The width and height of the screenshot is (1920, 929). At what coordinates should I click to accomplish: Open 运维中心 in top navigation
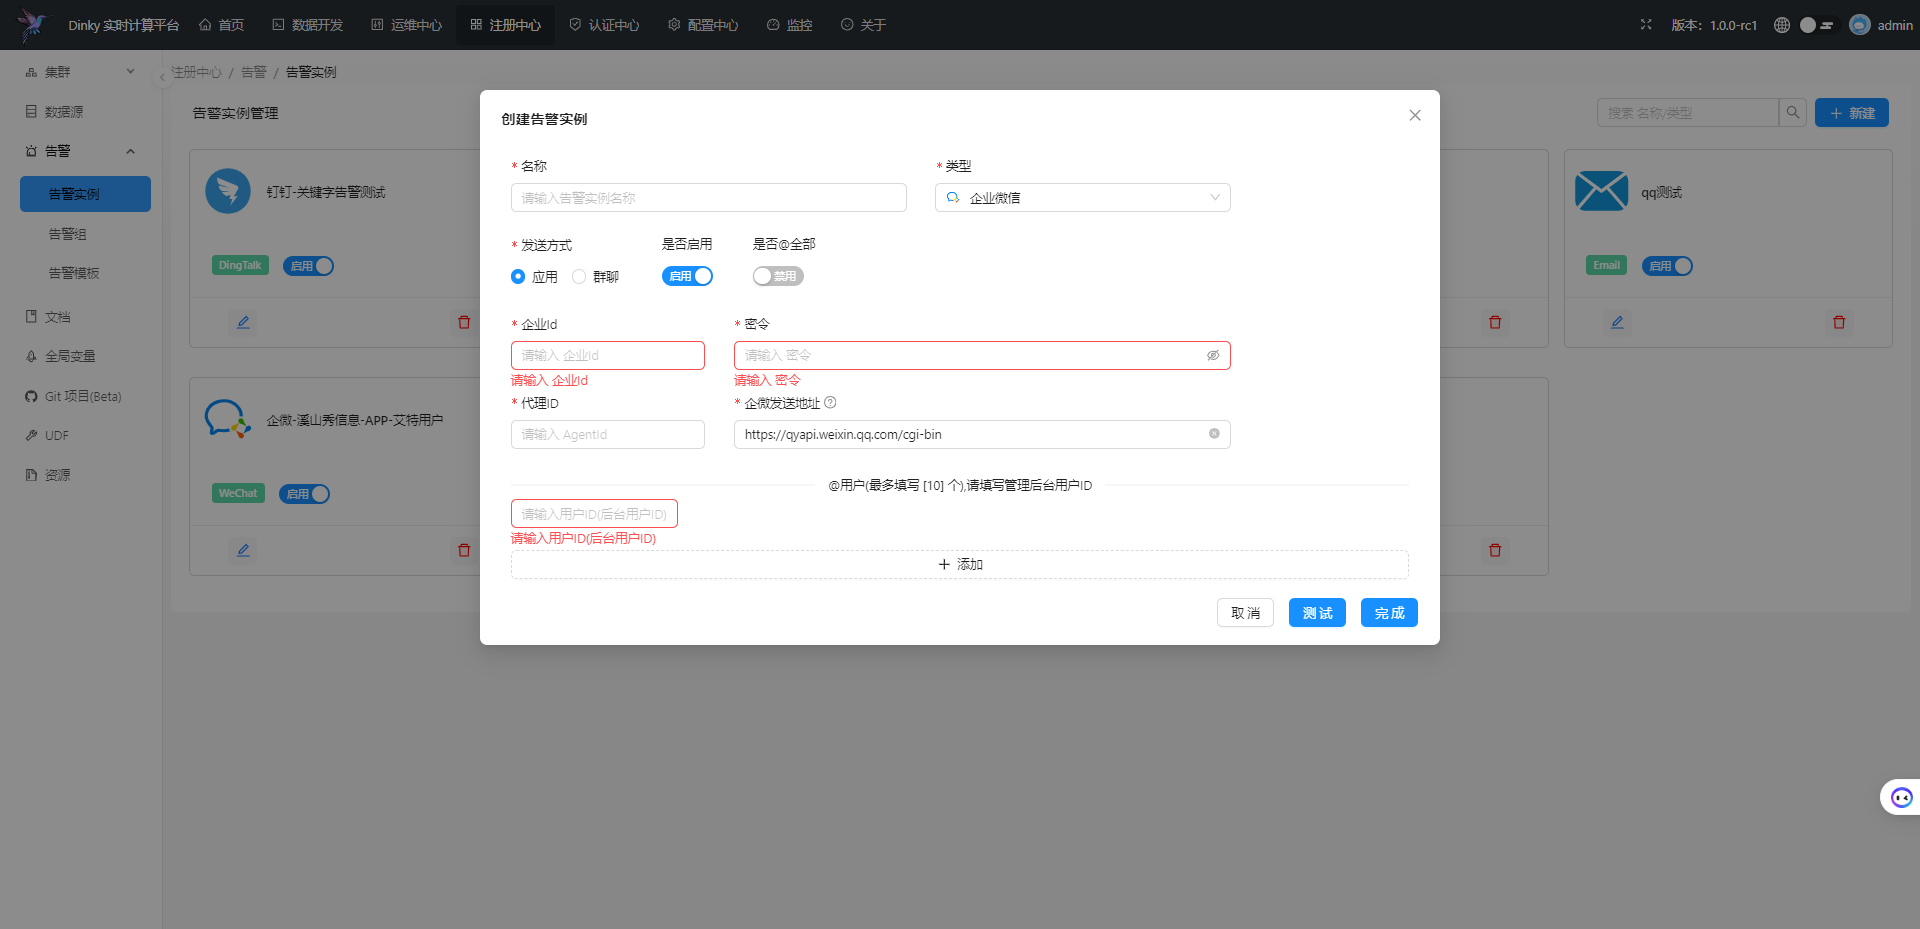407,25
